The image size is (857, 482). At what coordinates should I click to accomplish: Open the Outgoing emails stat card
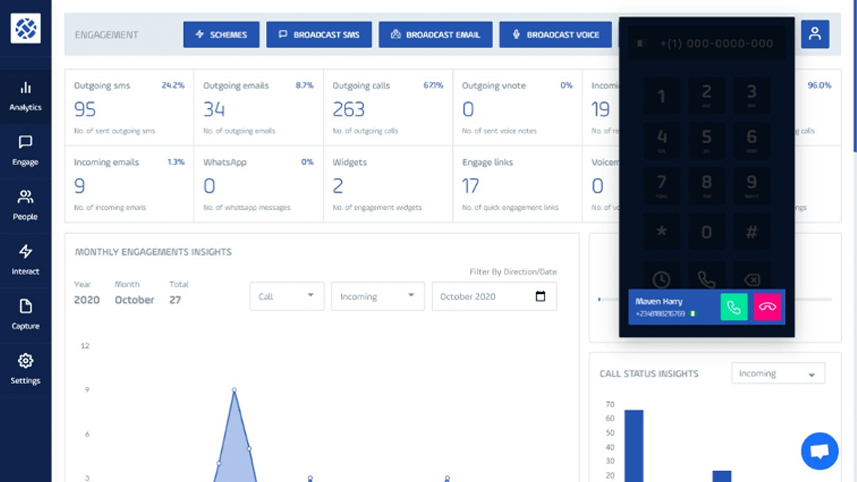(x=259, y=108)
